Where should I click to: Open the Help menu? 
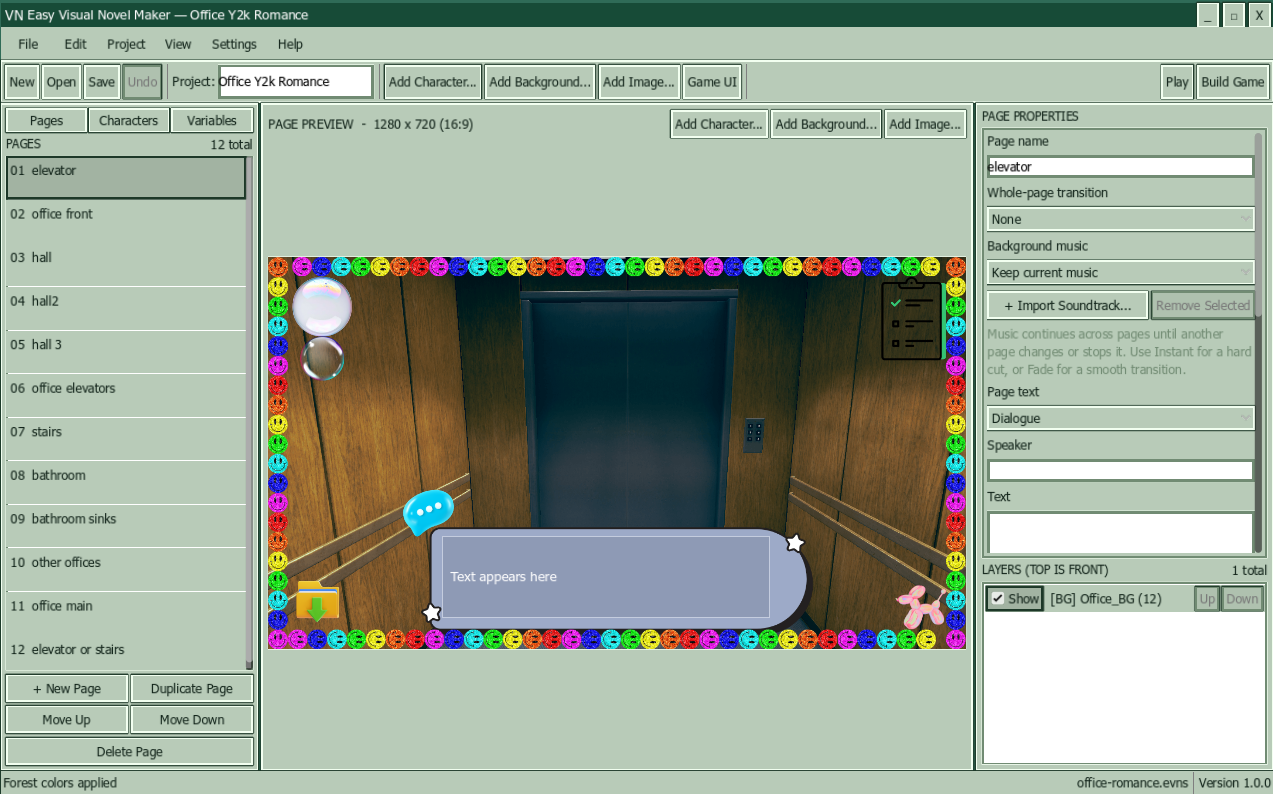click(x=290, y=44)
